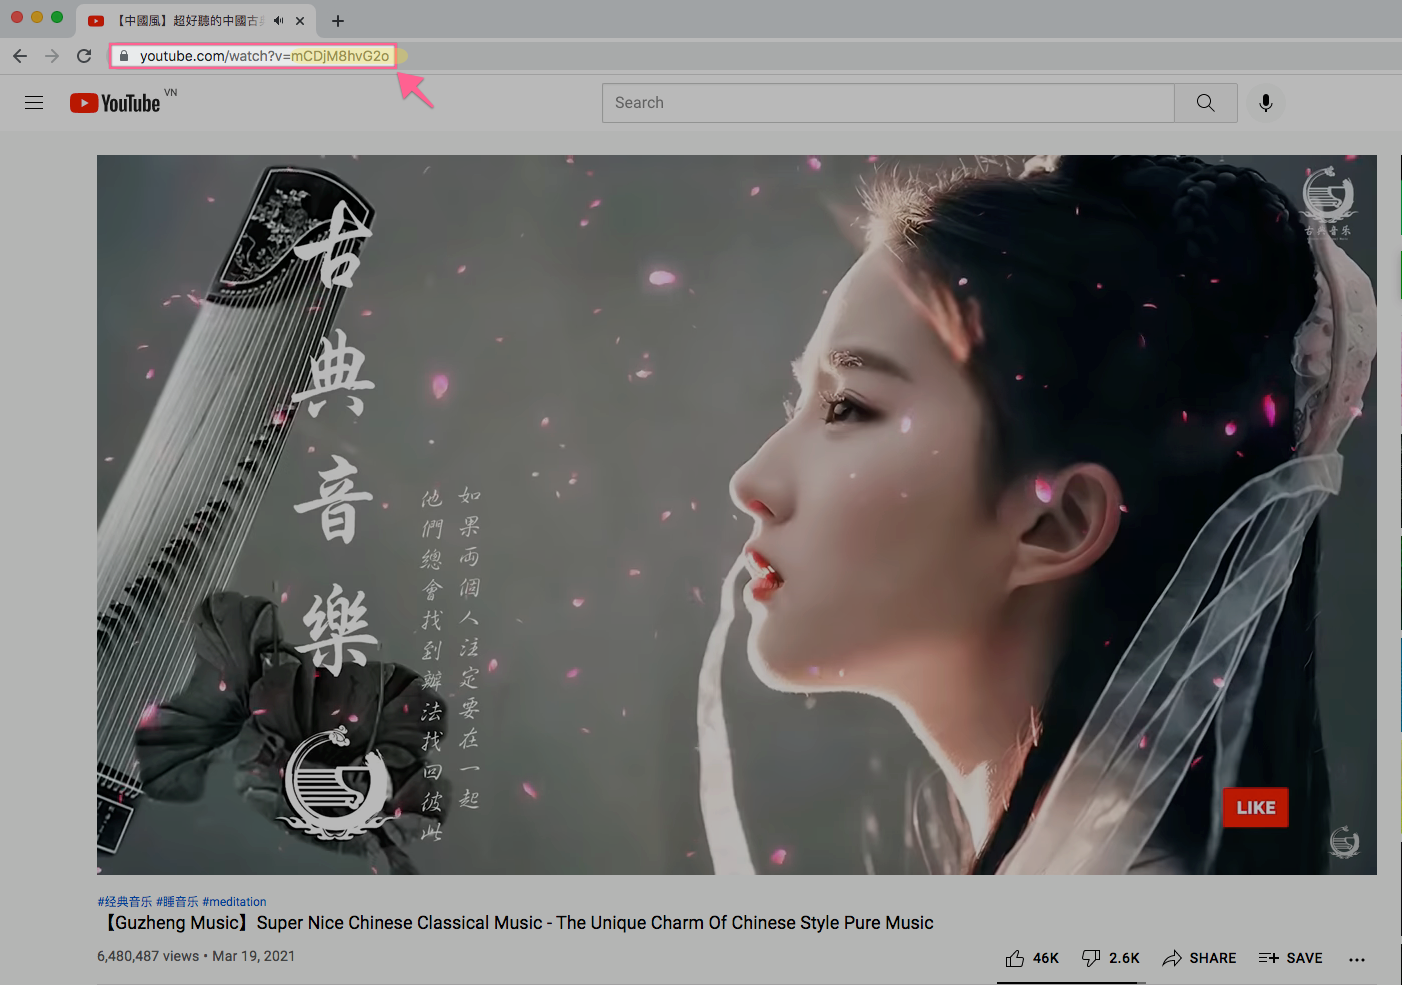Open a new browser tab
The image size is (1402, 985).
pos(338,21)
